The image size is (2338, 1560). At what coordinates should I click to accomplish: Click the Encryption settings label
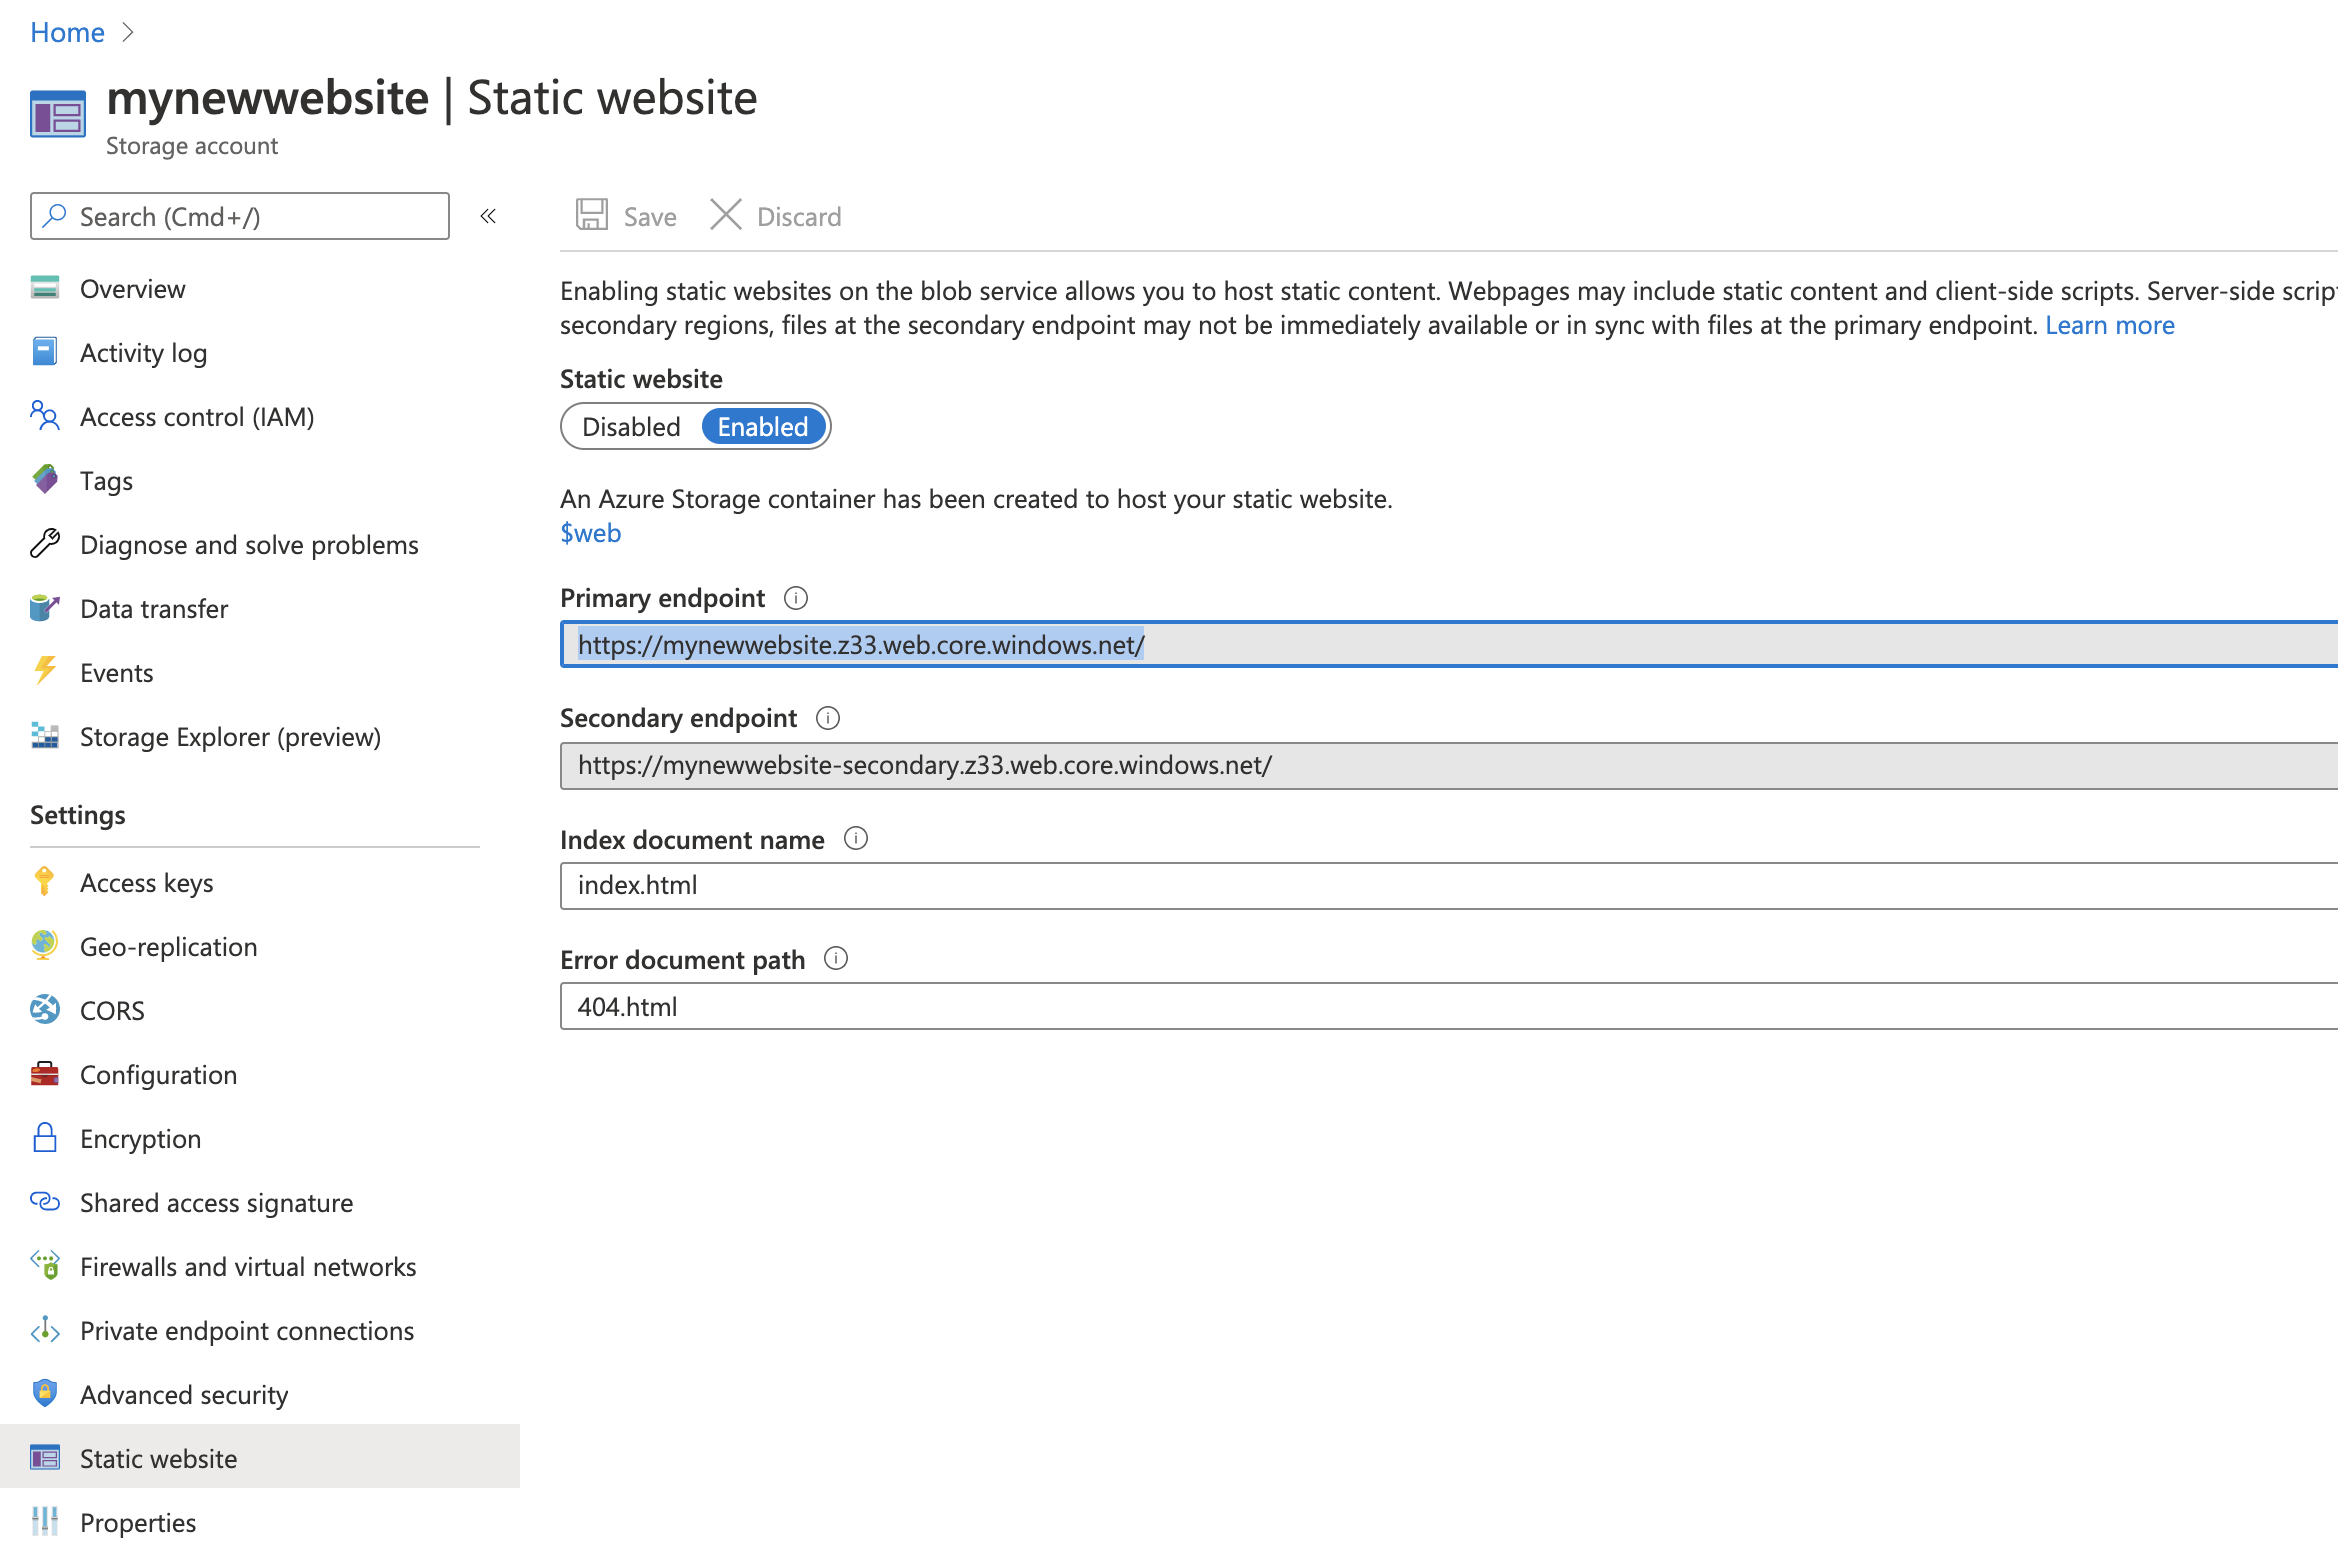point(141,1138)
